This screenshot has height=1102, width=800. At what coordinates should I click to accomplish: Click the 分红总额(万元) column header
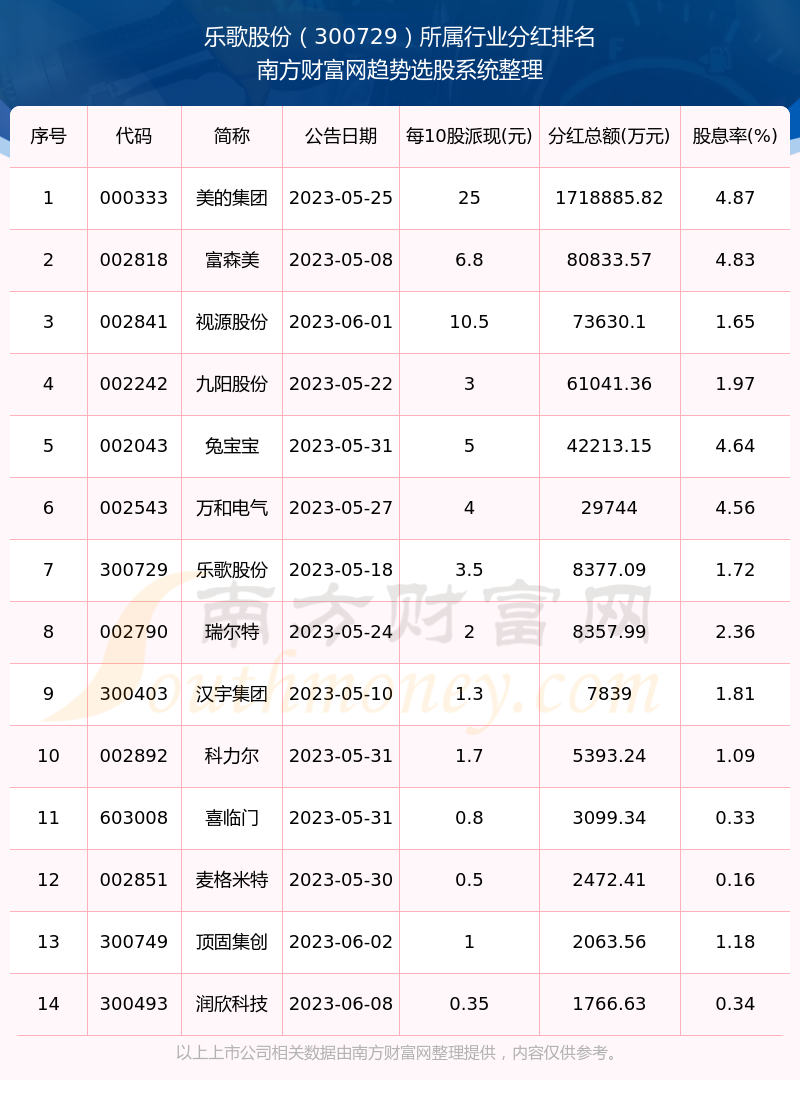pyautogui.click(x=609, y=136)
